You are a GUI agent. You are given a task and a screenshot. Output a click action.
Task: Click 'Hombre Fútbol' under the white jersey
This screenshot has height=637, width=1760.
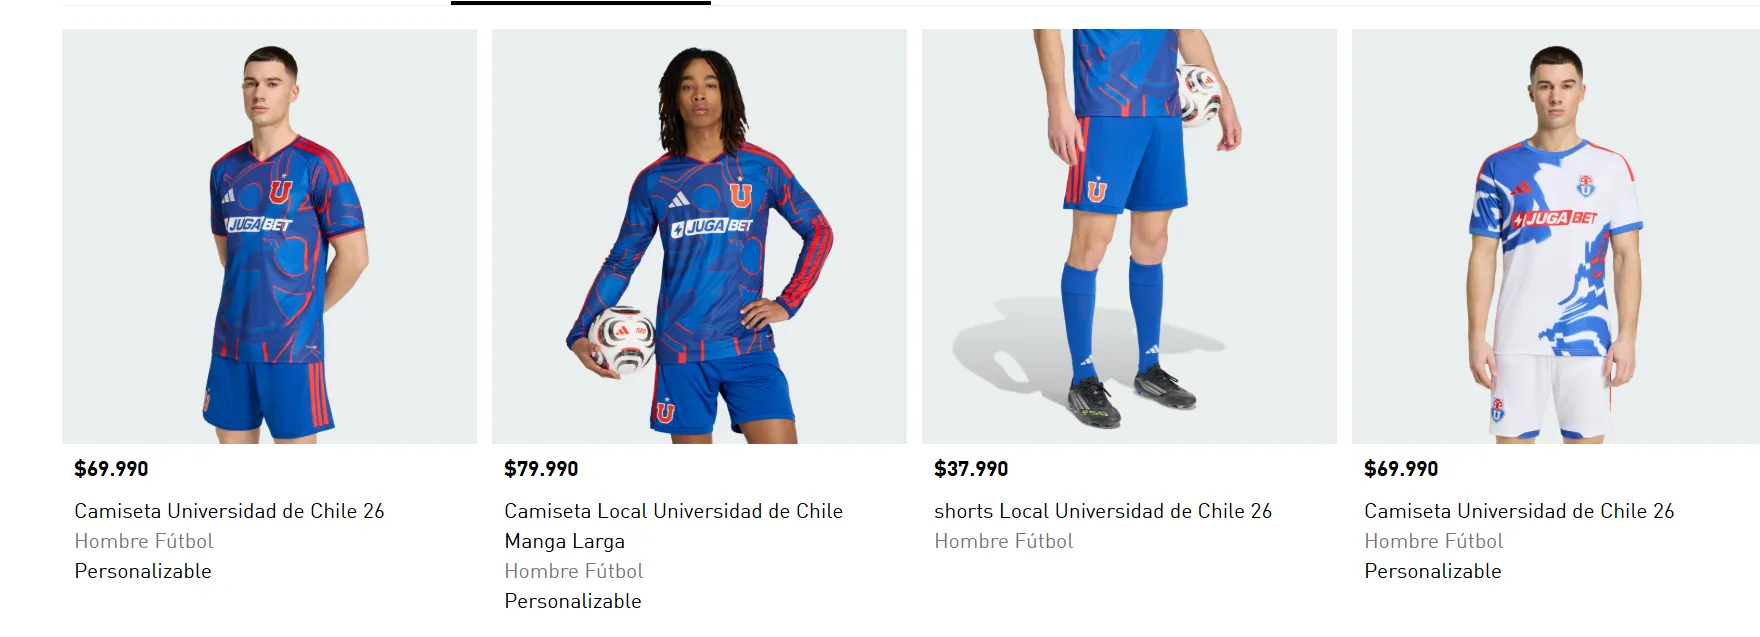[1434, 541]
